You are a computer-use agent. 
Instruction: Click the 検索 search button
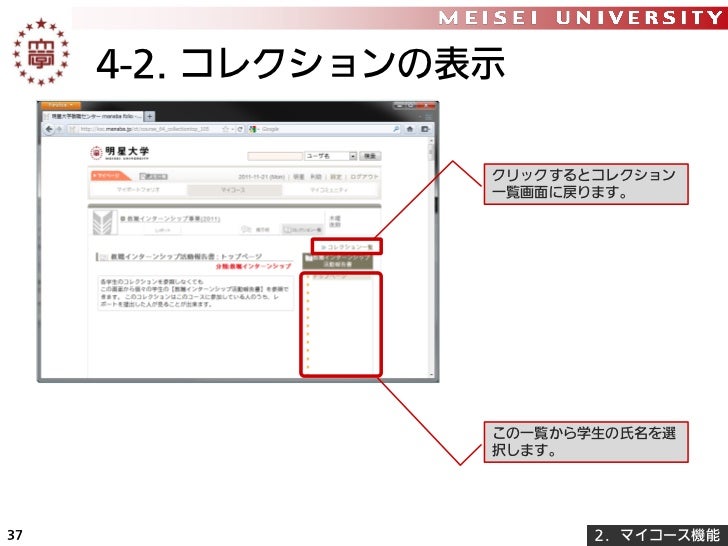pyautogui.click(x=370, y=156)
